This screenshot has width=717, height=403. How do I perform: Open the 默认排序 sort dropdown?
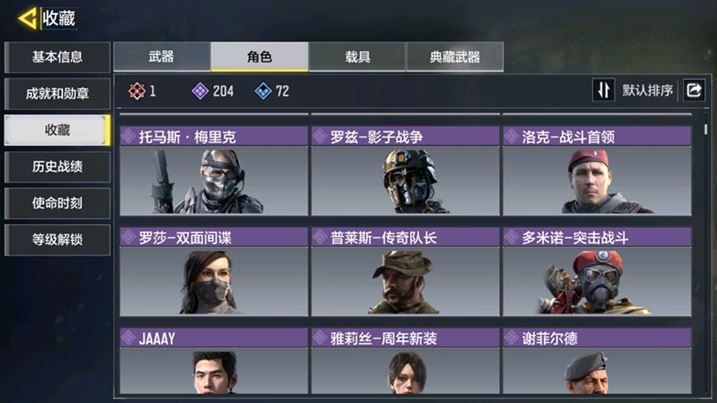tap(647, 91)
